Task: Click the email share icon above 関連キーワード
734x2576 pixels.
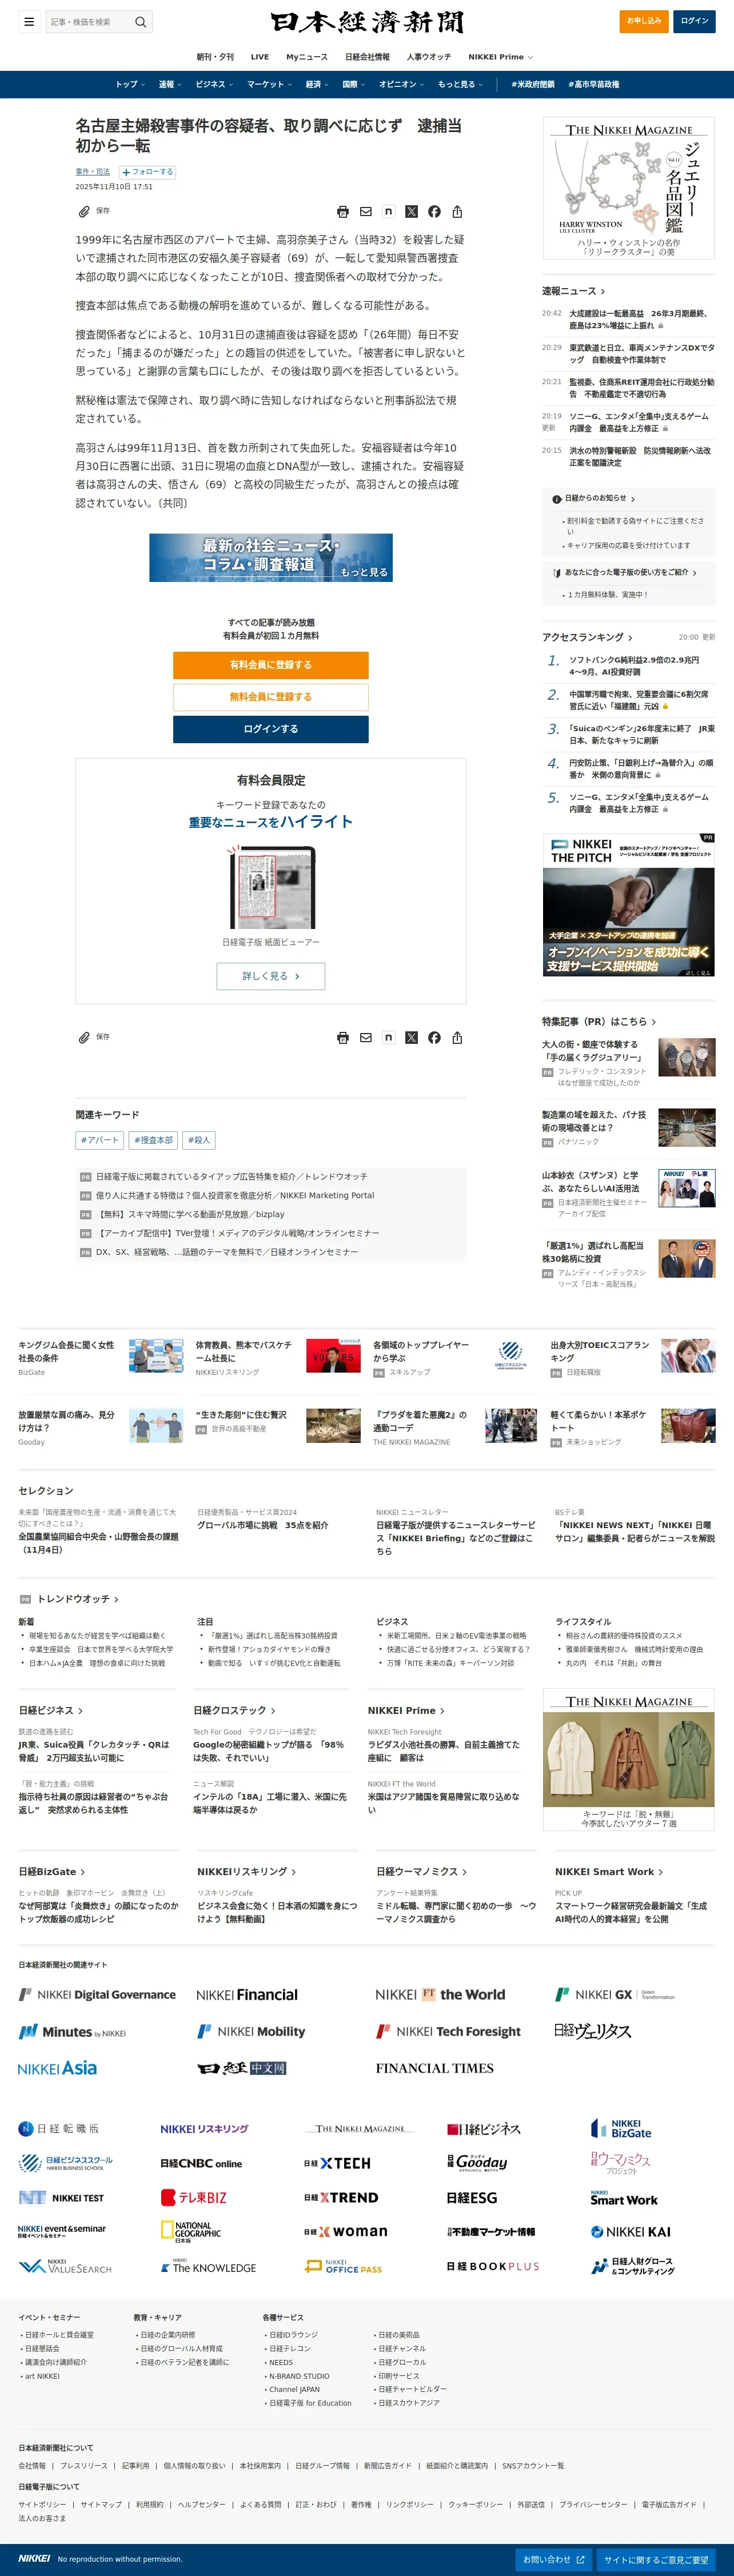Action: pos(366,1038)
